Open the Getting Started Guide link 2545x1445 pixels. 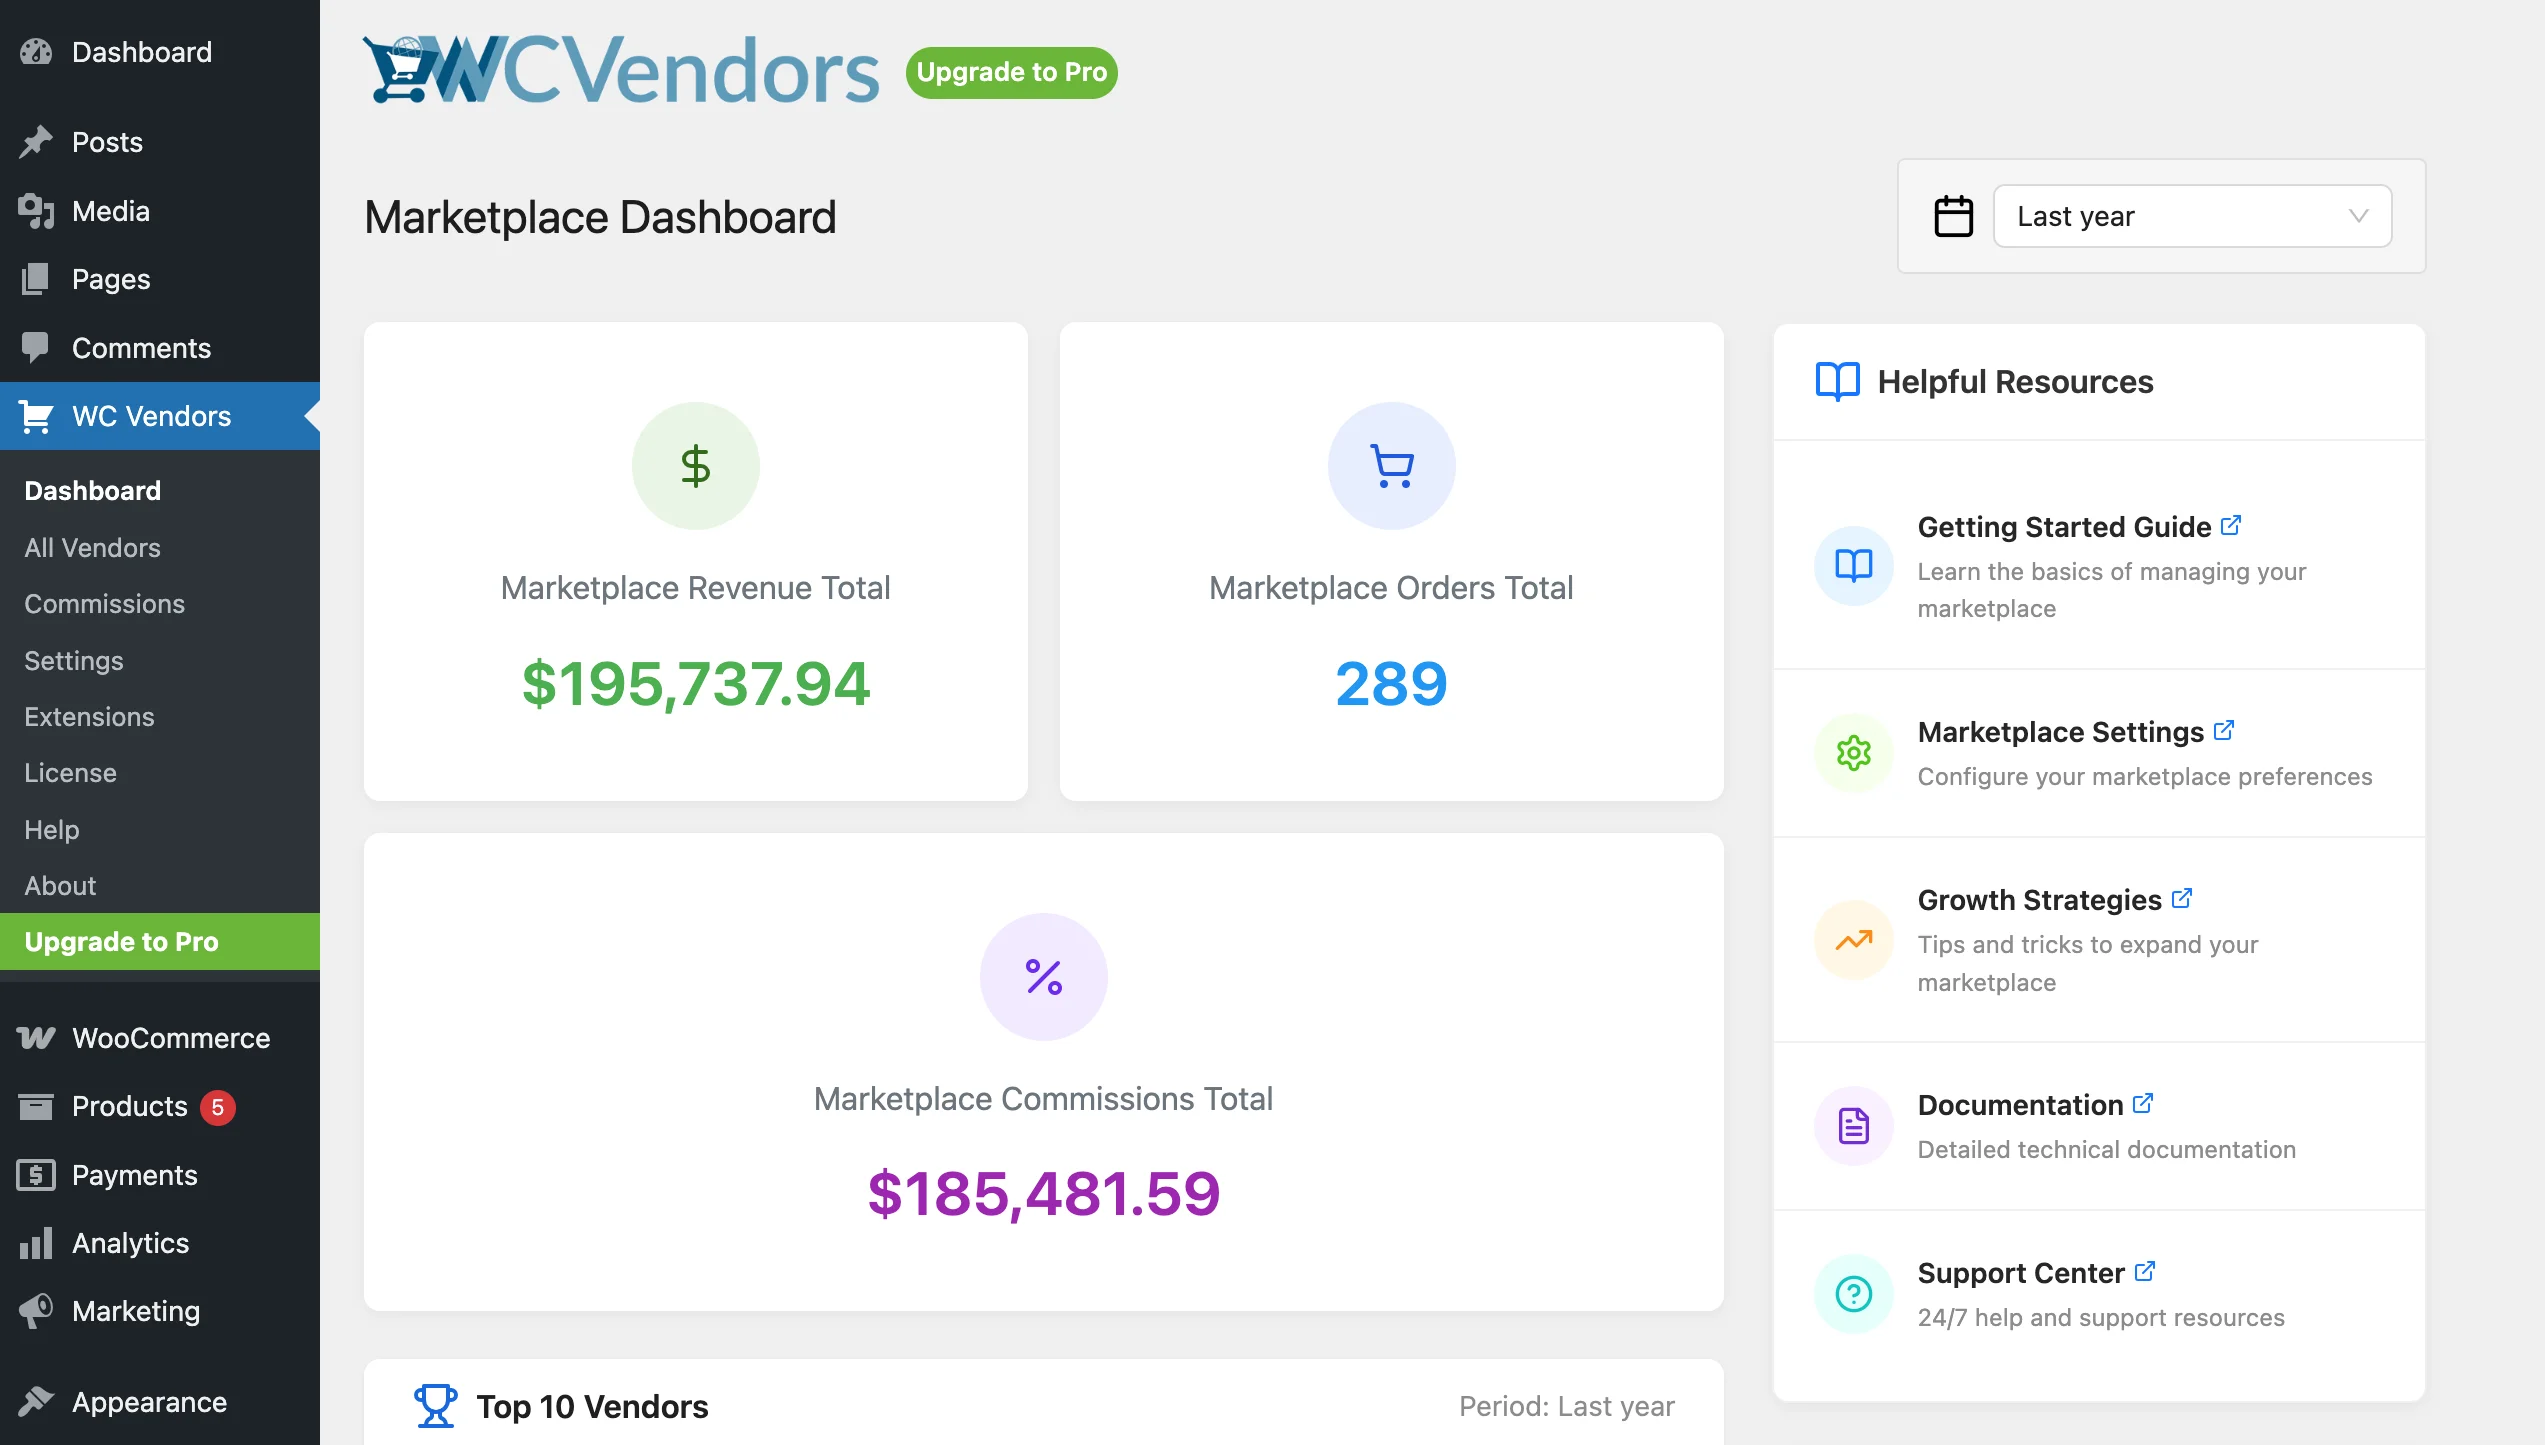[2063, 527]
